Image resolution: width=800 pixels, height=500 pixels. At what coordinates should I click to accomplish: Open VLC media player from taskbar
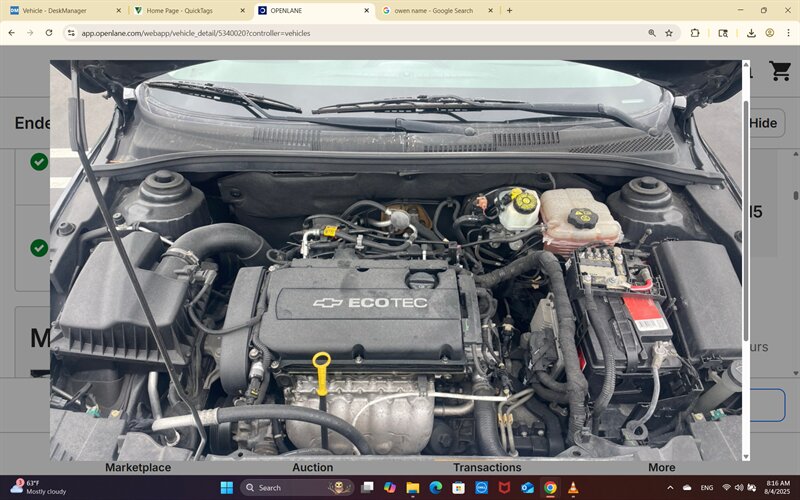[573, 488]
